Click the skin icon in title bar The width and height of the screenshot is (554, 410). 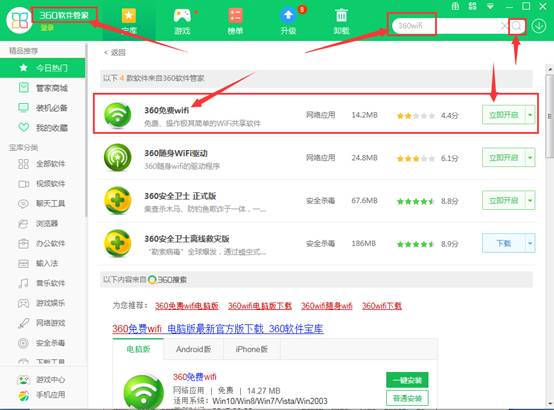[x=455, y=6]
